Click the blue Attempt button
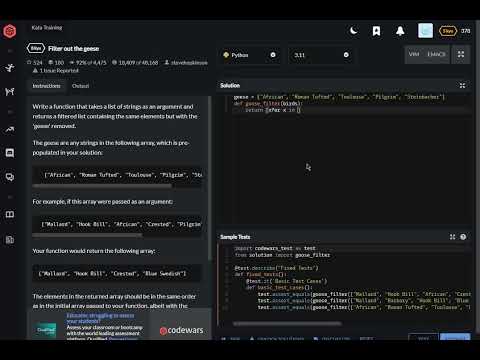Image resolution: width=480 pixels, height=360 pixels. (455, 337)
